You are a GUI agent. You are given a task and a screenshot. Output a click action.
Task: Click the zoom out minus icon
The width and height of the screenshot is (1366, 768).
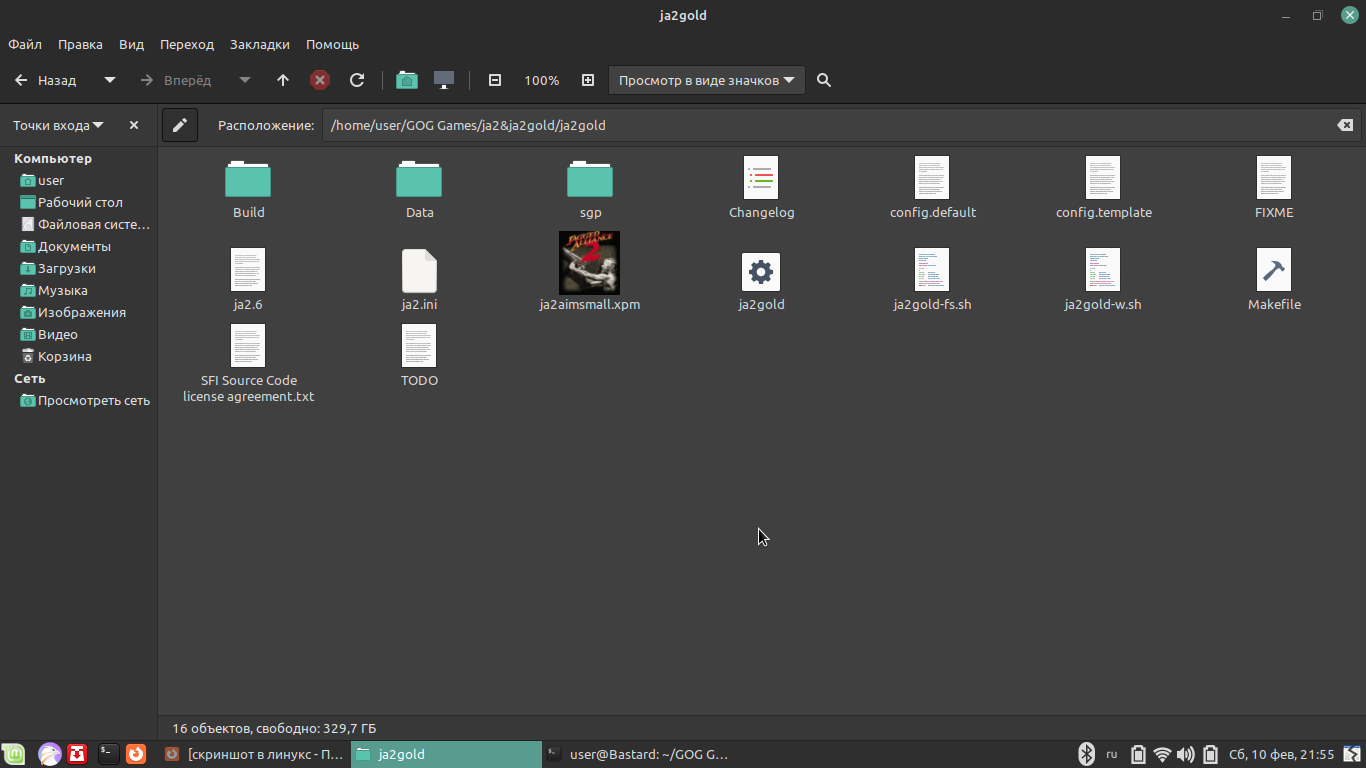[494, 80]
